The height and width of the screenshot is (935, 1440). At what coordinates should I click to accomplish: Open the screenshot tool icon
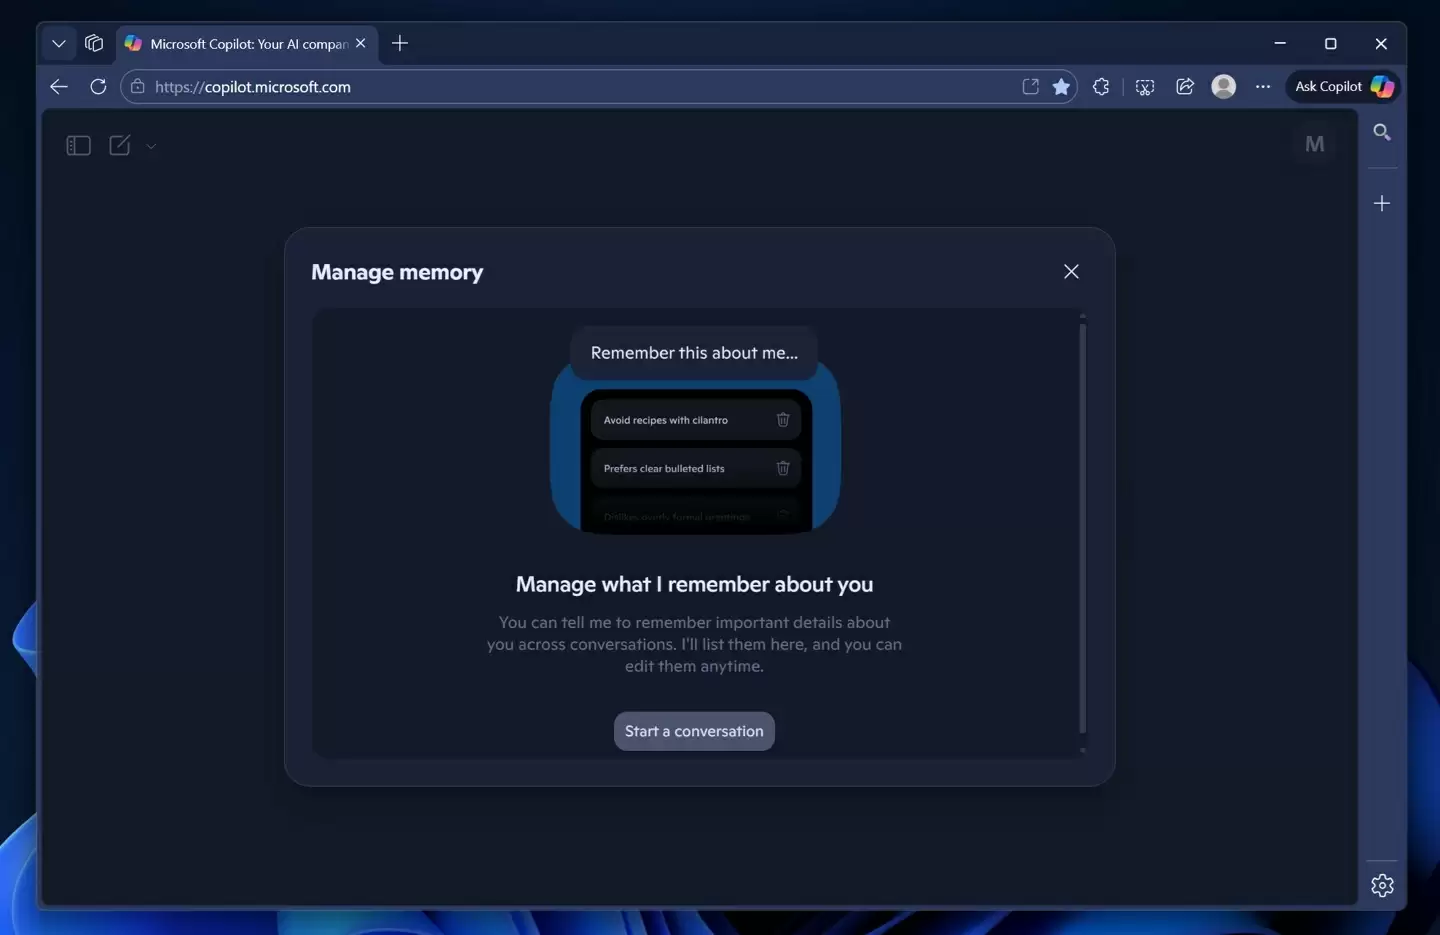point(1145,87)
